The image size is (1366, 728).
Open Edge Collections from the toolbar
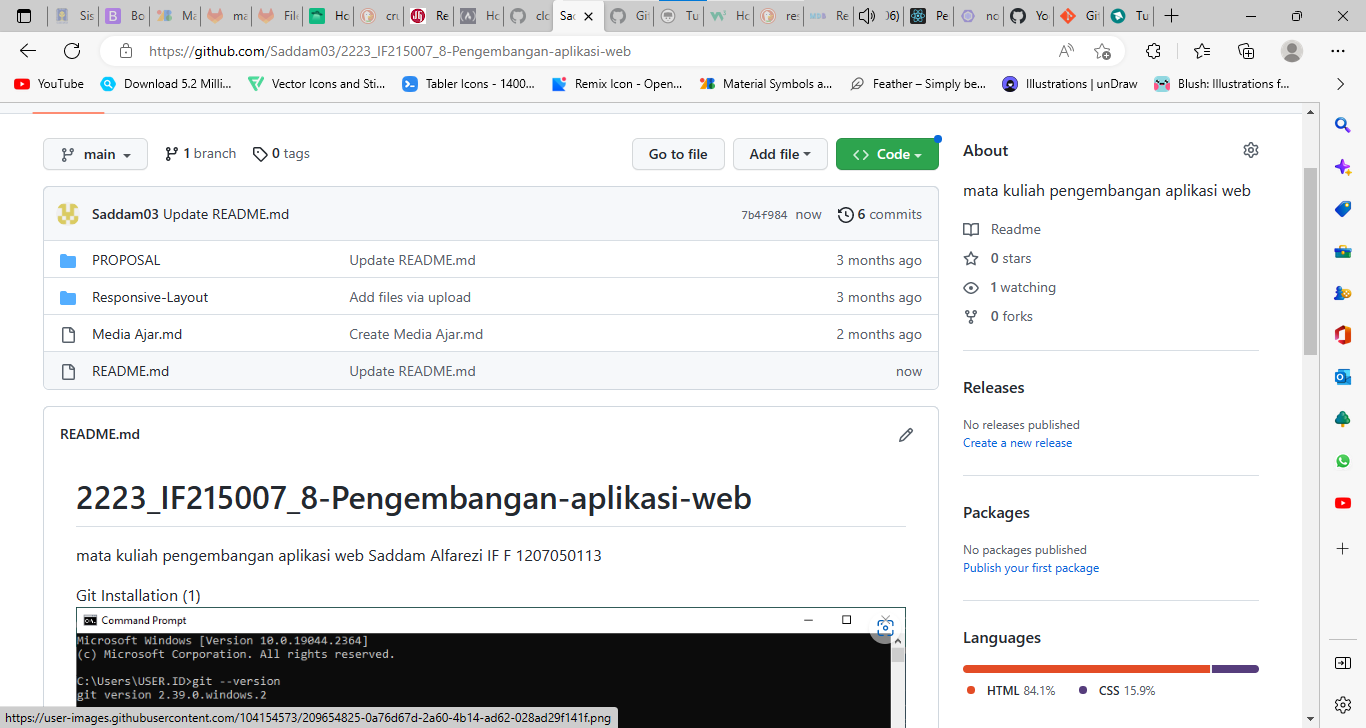pos(1245,50)
